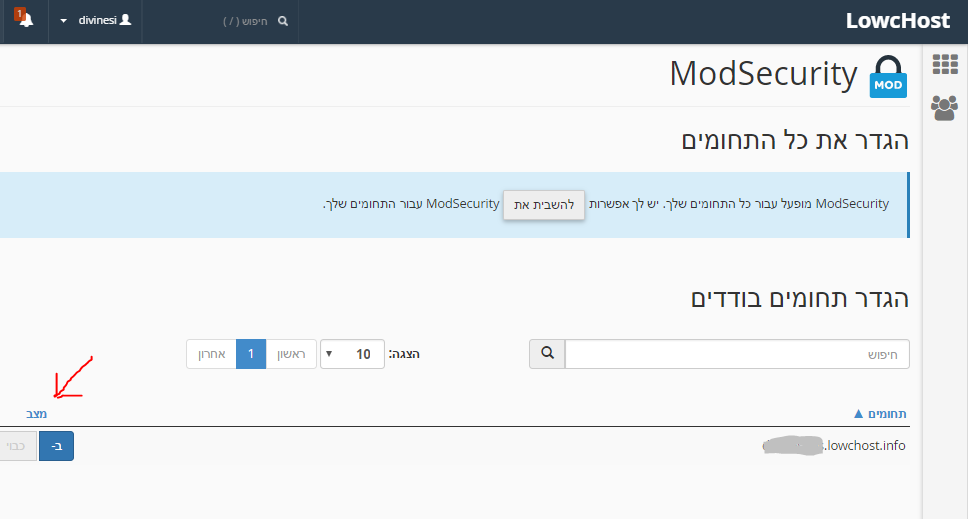Click the magnifier icon in top bar
The height and width of the screenshot is (519, 968).
[283, 21]
